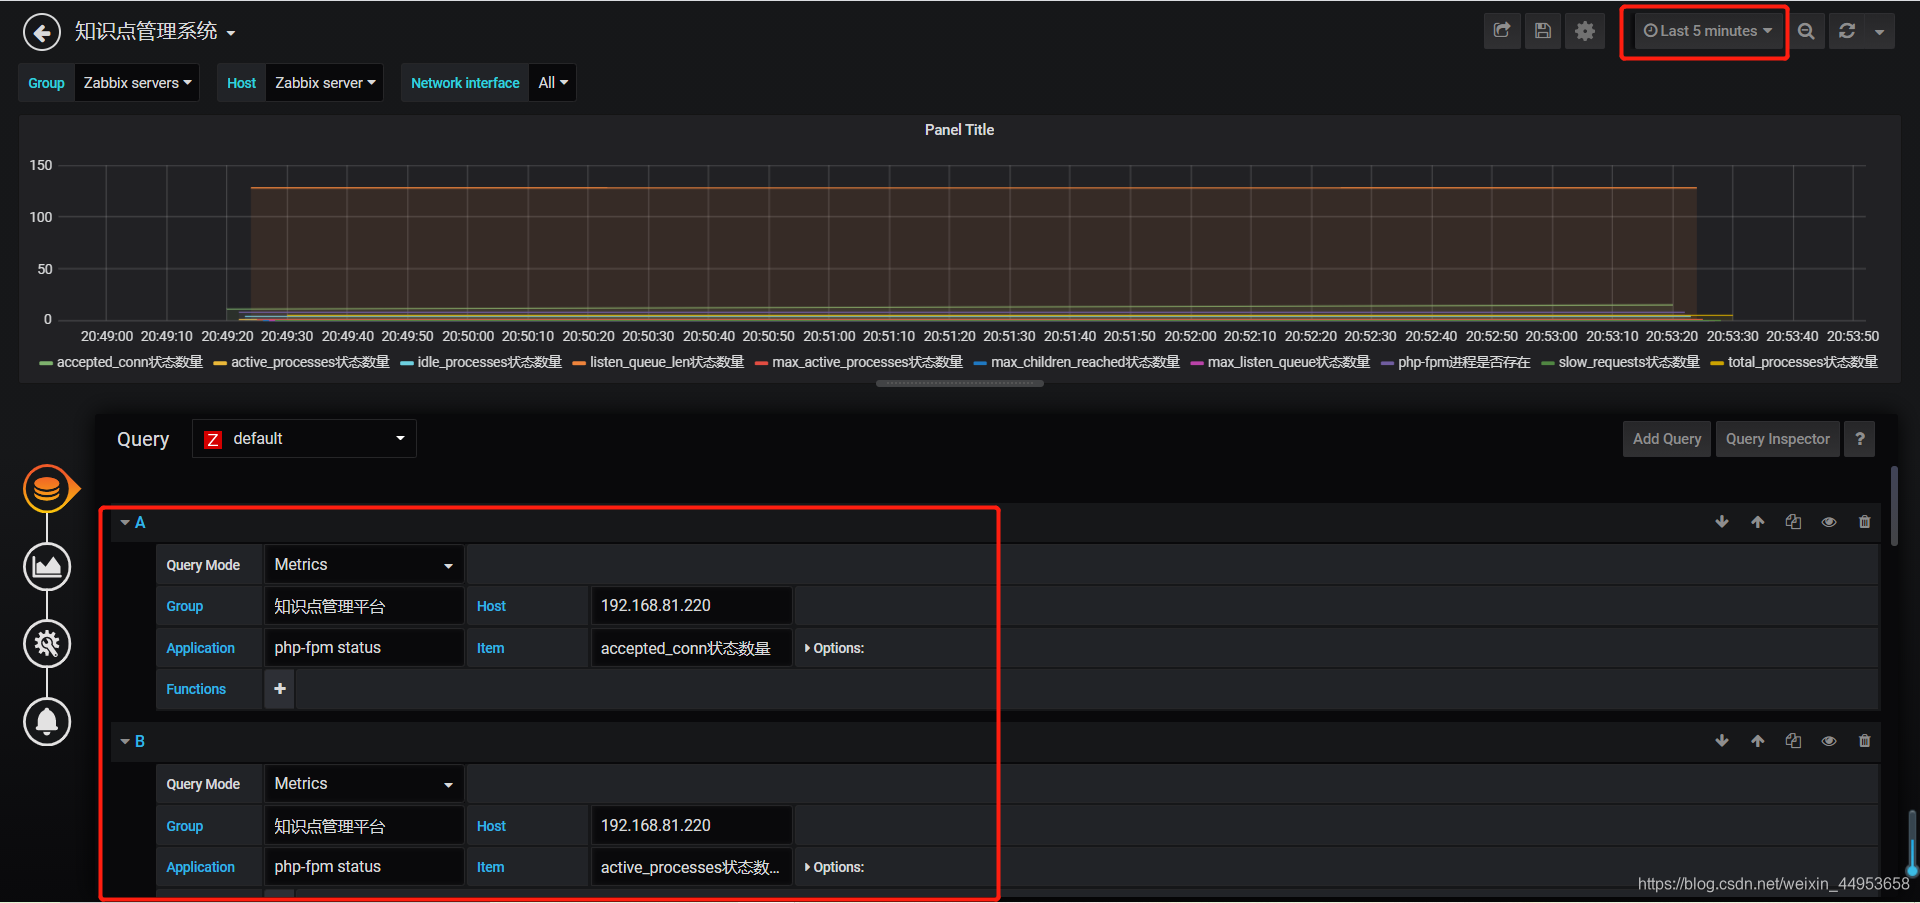Collapse query A section
Image resolution: width=1920 pixels, height=903 pixels.
[x=132, y=522]
